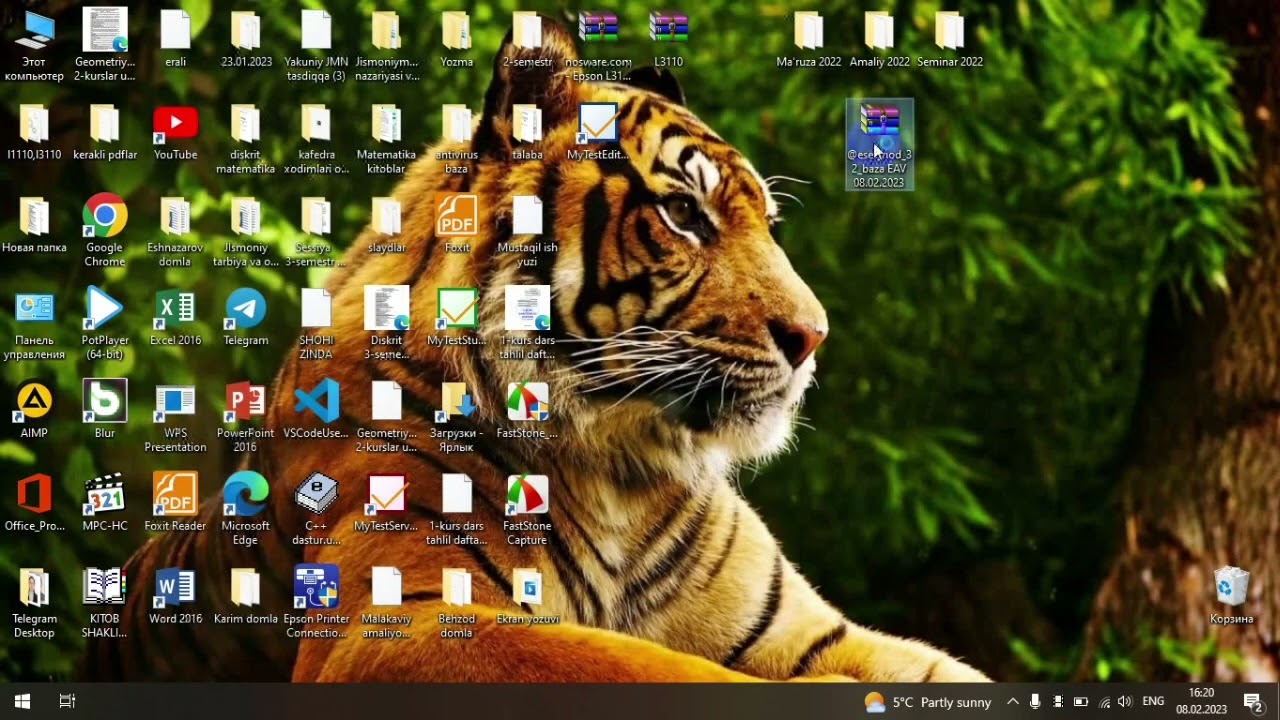
Task: Select the erali file icon
Action: (175, 40)
